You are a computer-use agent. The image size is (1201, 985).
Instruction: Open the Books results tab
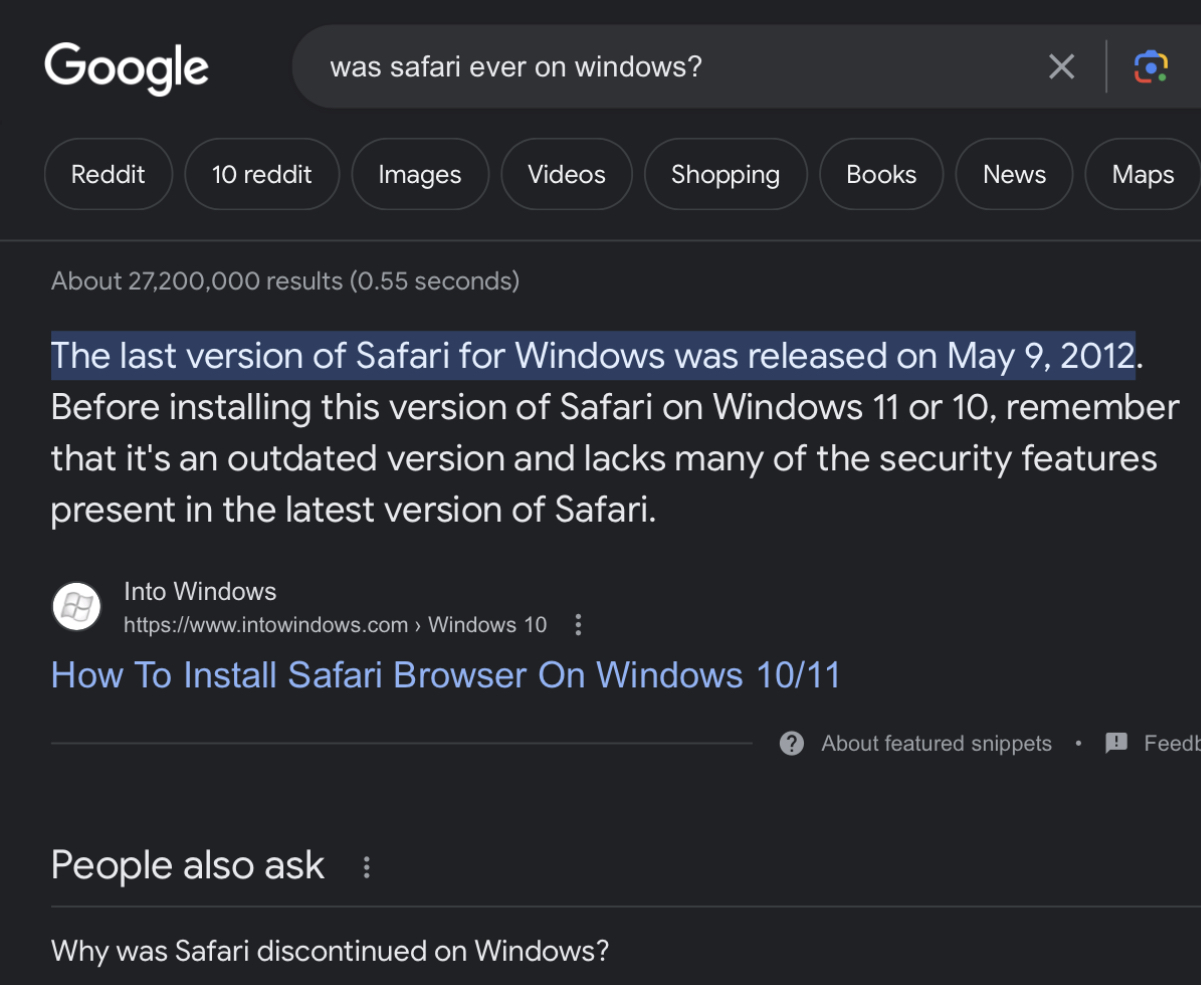(x=881, y=174)
